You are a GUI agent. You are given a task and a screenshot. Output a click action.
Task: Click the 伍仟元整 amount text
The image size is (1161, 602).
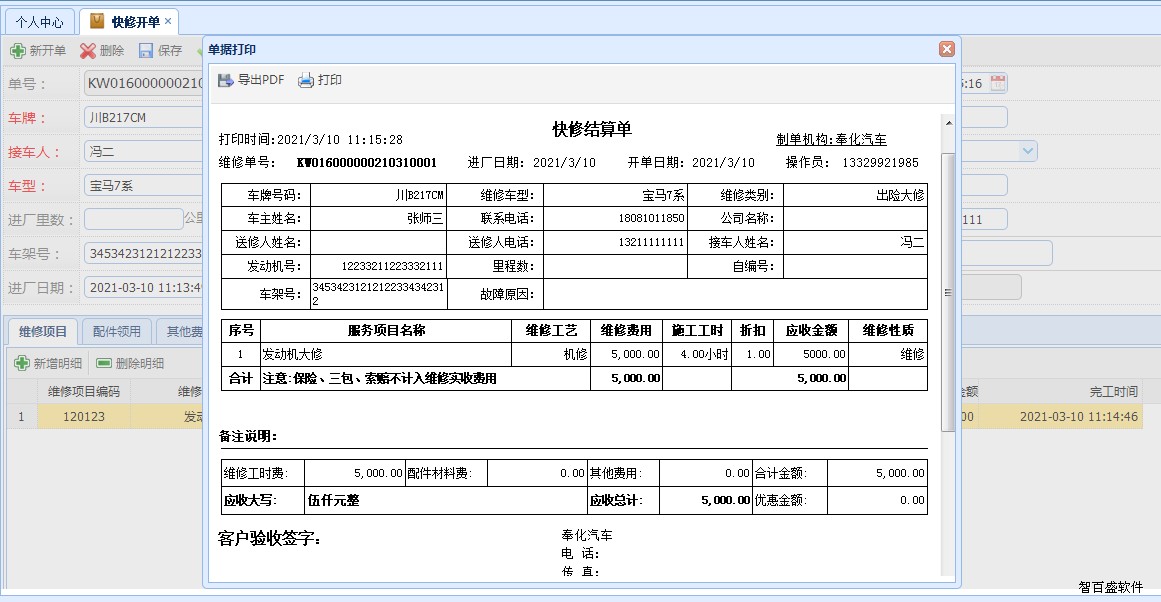(x=334, y=500)
